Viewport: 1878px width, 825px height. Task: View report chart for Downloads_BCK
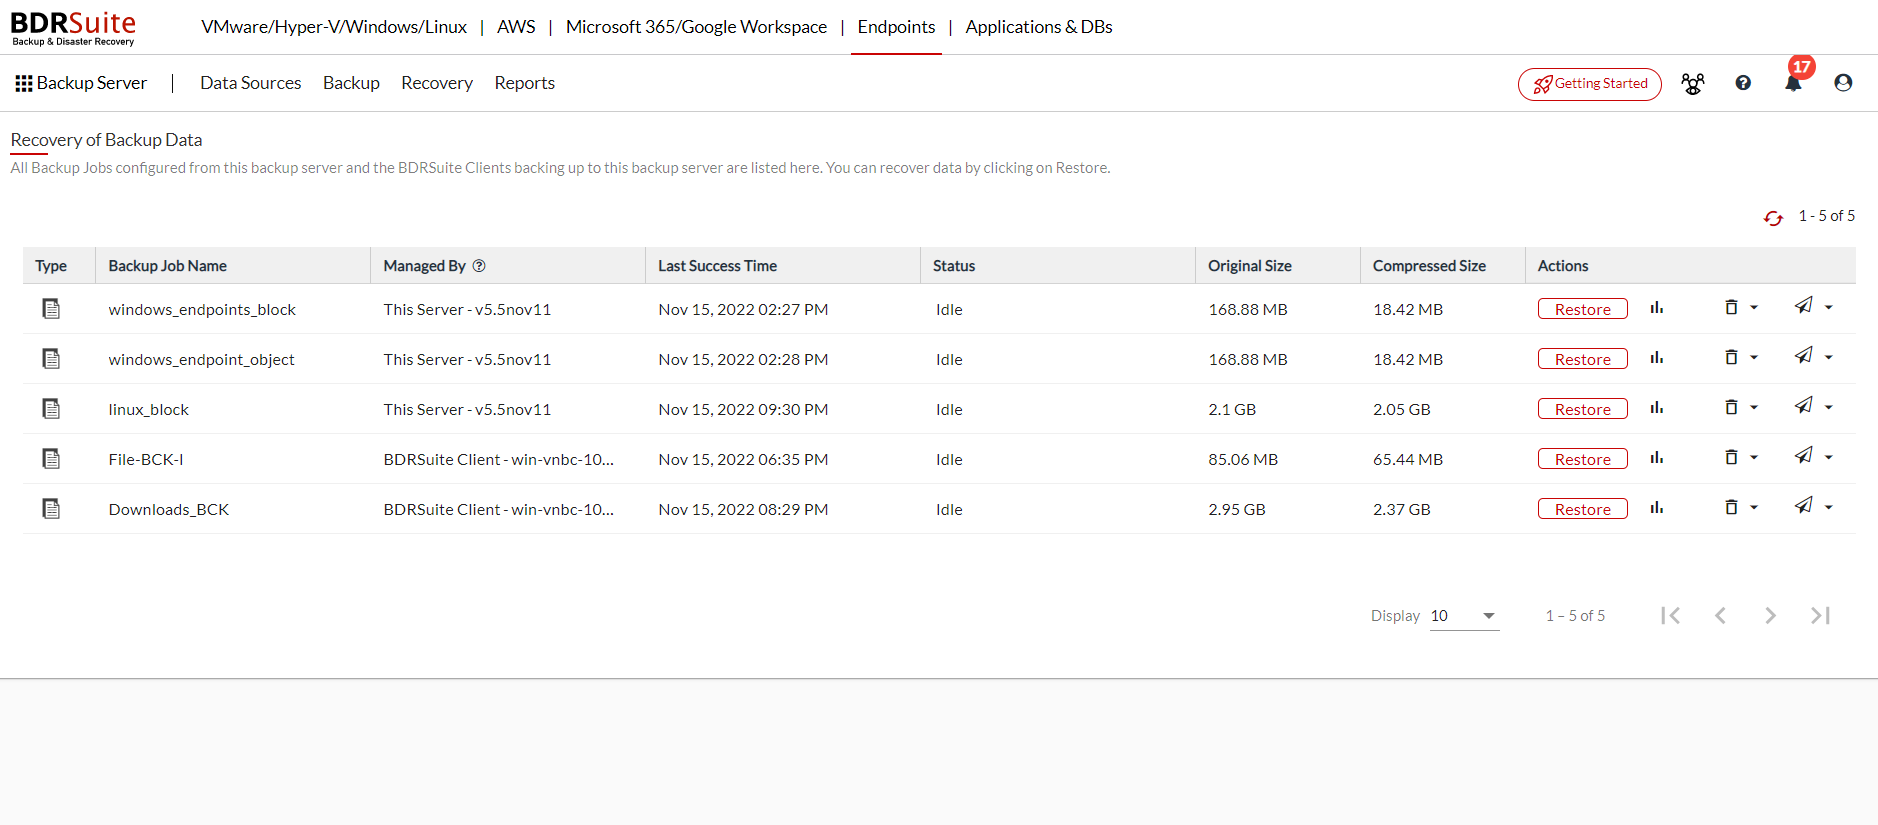[1657, 508]
